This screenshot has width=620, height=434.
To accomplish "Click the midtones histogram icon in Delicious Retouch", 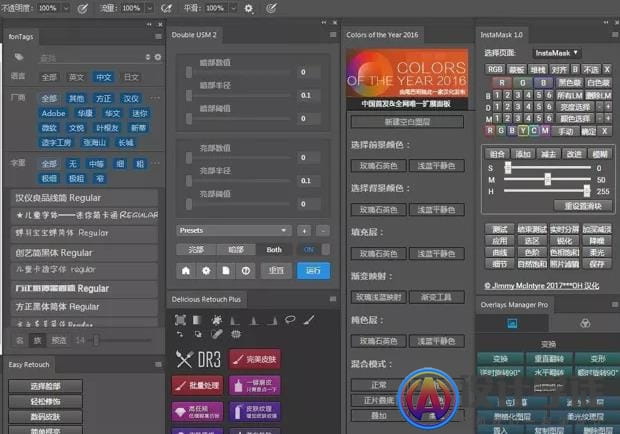I will [254, 320].
